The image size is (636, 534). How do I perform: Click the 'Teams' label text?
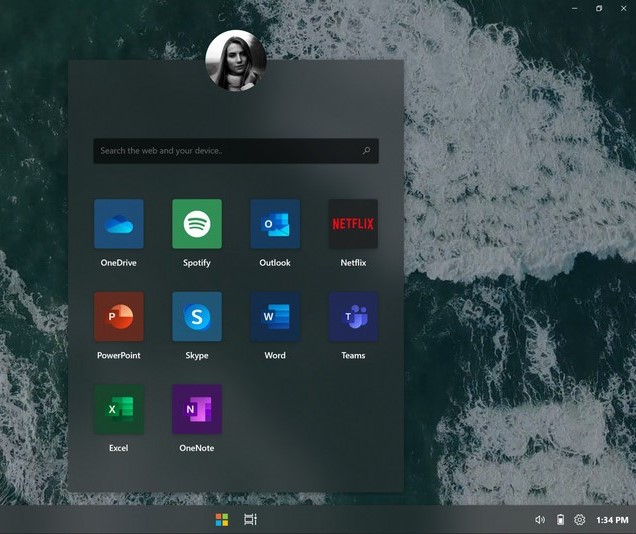coord(353,356)
